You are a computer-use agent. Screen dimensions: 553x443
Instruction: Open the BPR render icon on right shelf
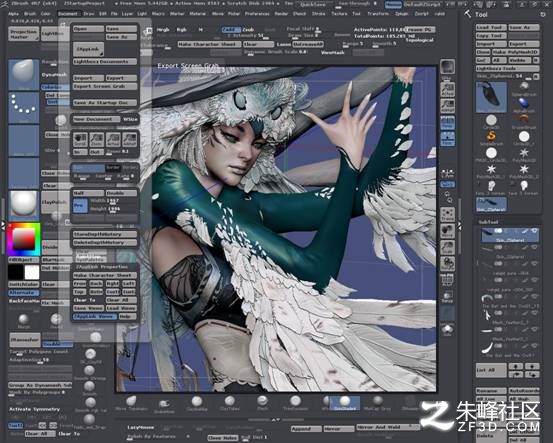[448, 68]
